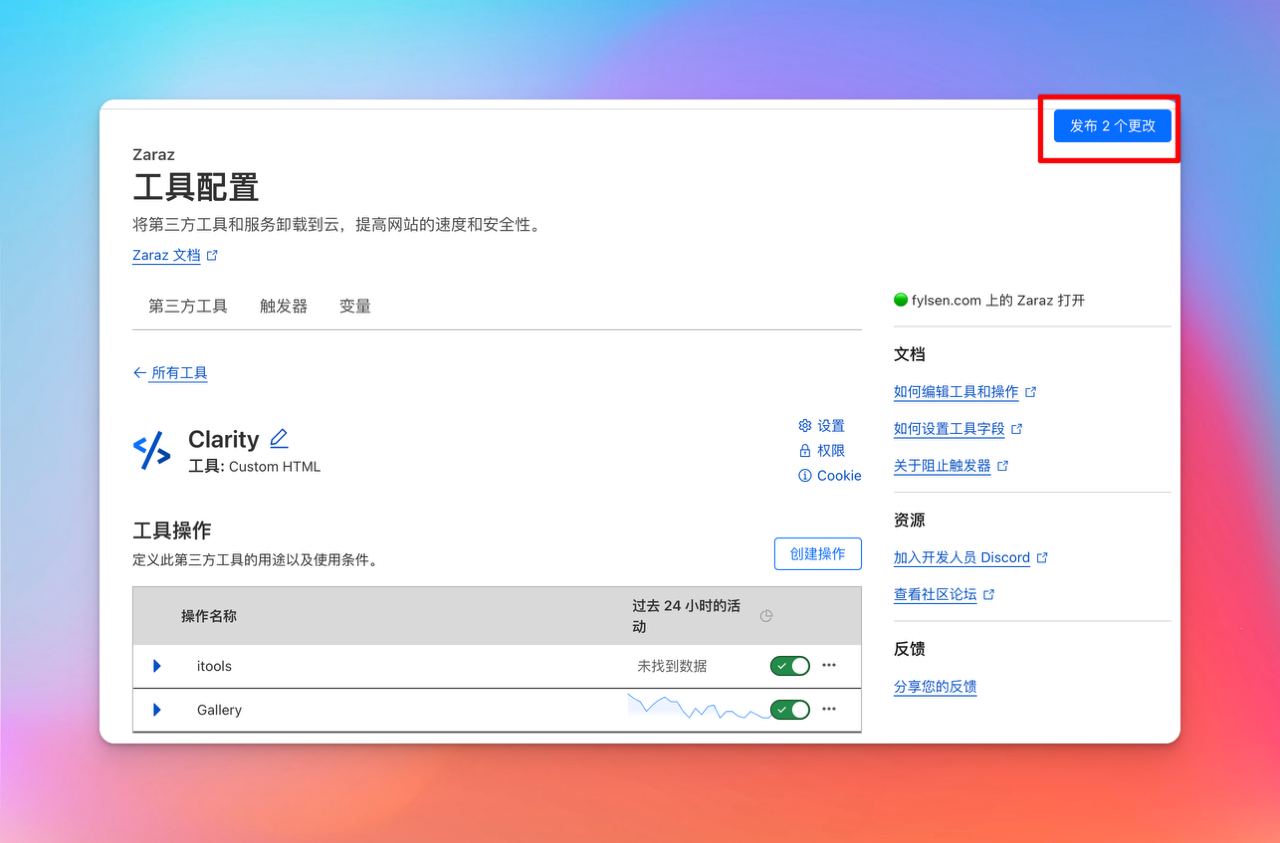
Task: Click the 未找到数据 cell in itools row
Action: tap(672, 666)
